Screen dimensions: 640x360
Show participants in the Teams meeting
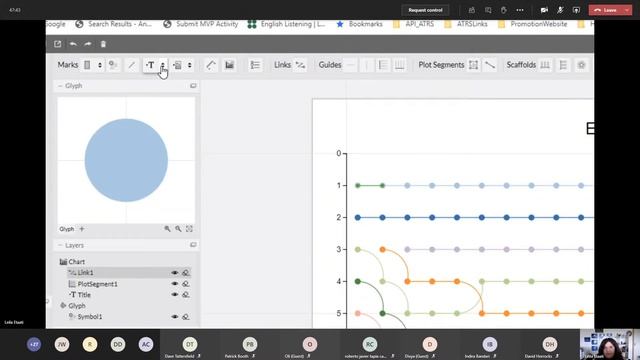[472, 10]
